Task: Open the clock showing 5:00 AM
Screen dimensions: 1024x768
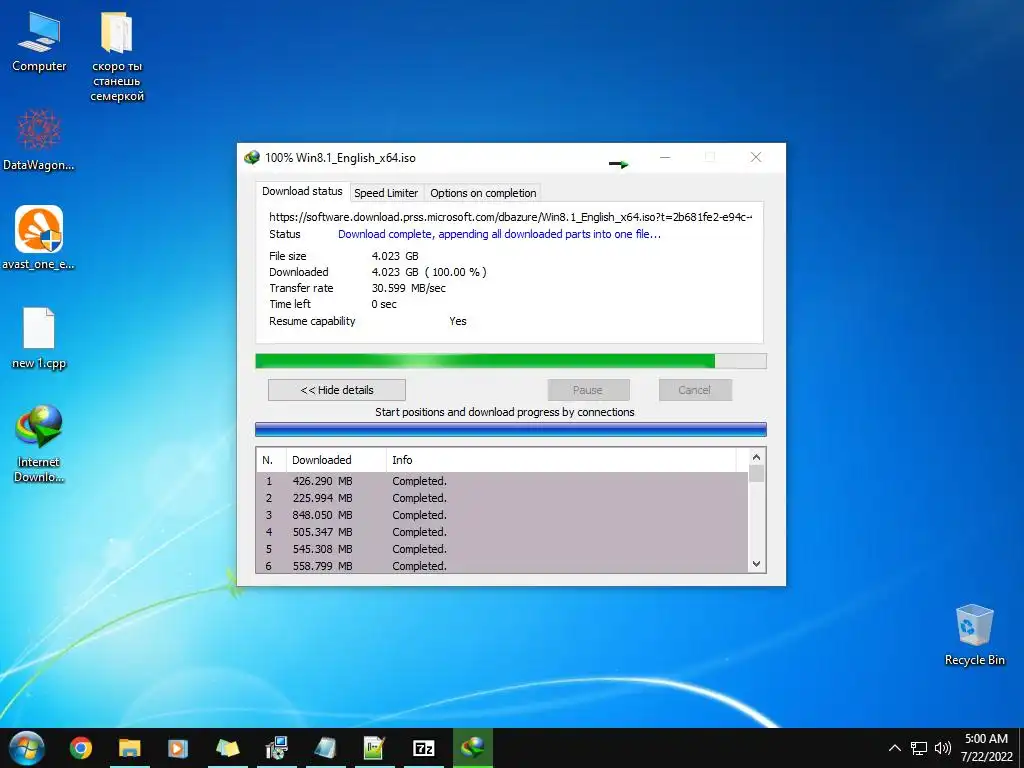Action: (986, 748)
